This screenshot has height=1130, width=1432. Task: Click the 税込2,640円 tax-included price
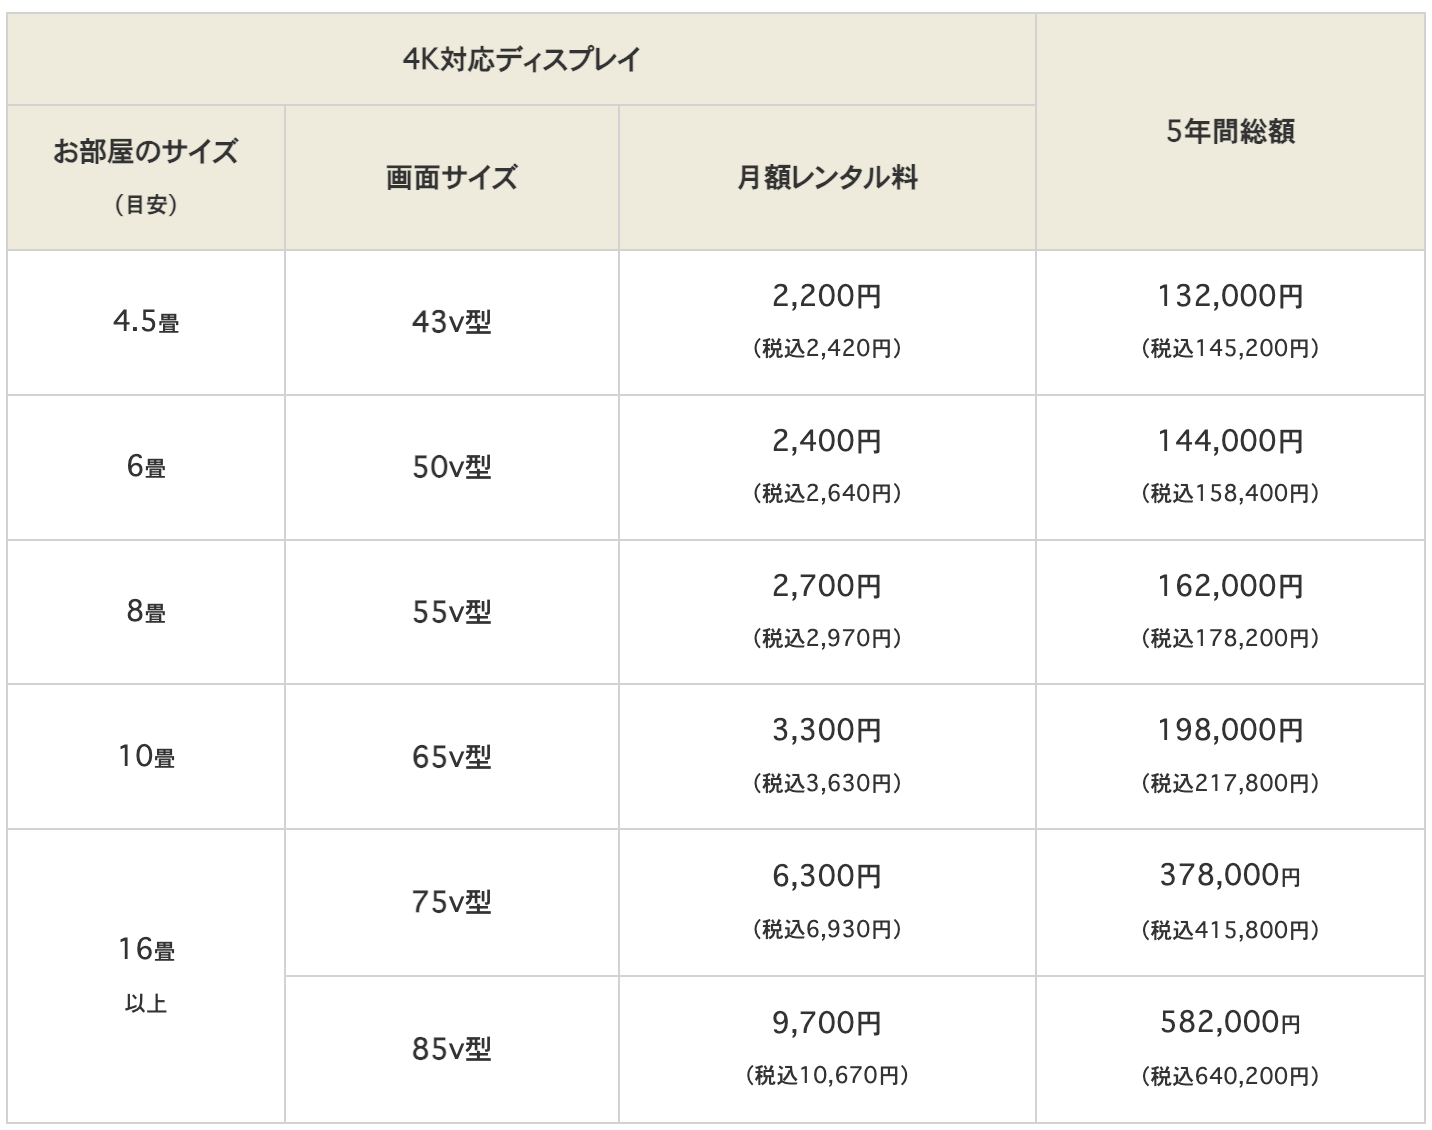(827, 493)
